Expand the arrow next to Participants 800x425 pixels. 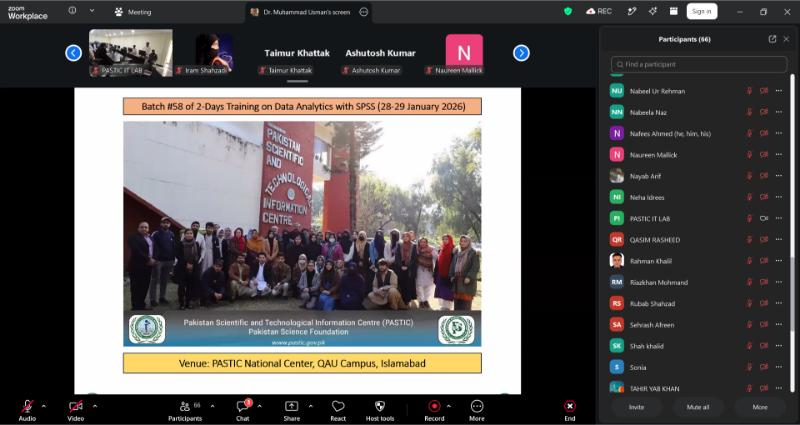[212, 406]
